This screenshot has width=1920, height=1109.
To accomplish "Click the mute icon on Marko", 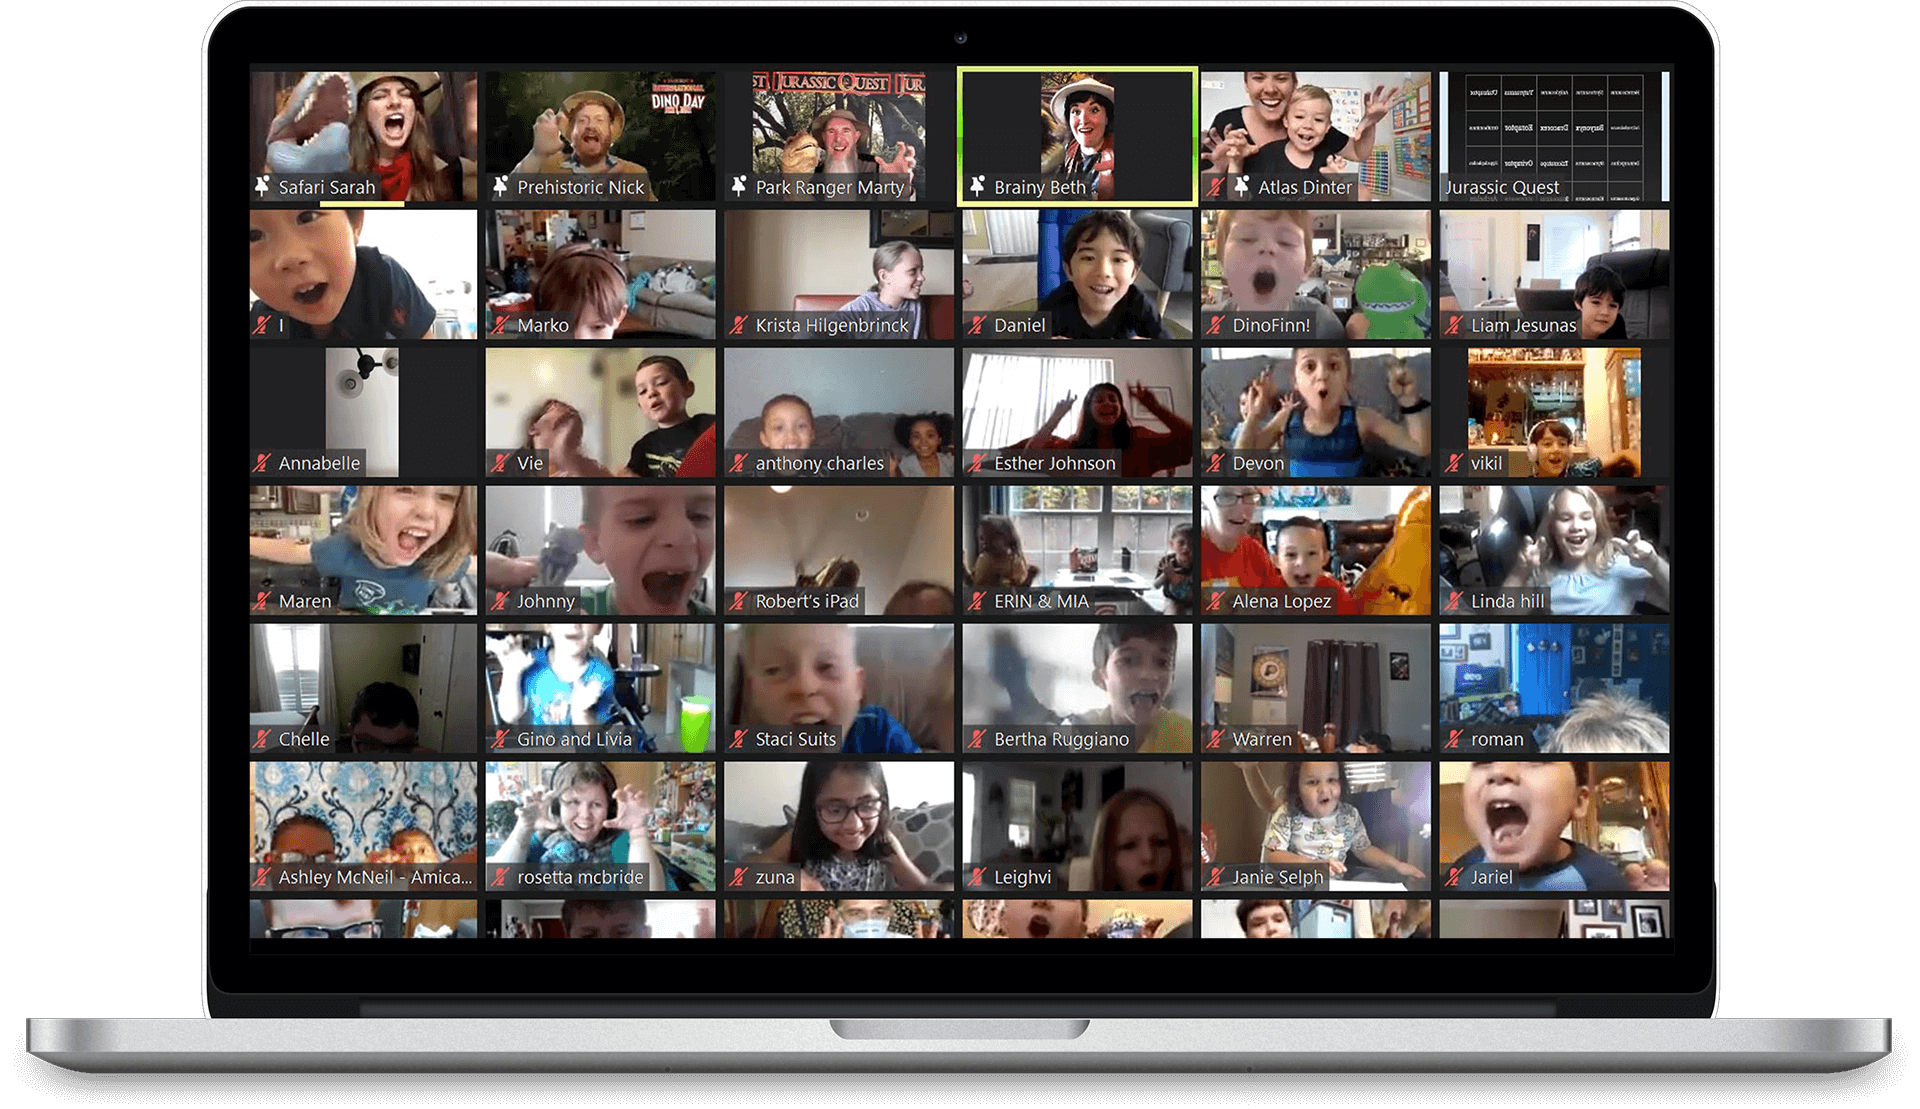I will [x=504, y=326].
